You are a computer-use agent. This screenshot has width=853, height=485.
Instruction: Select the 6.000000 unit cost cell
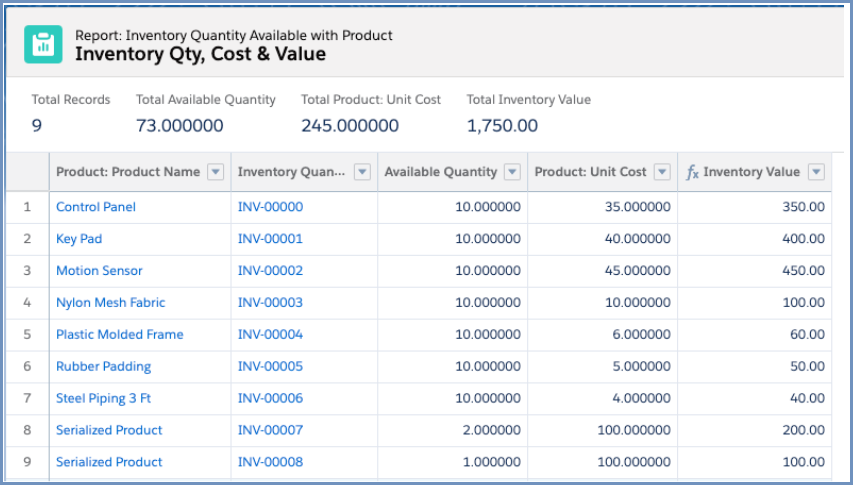tap(602, 334)
